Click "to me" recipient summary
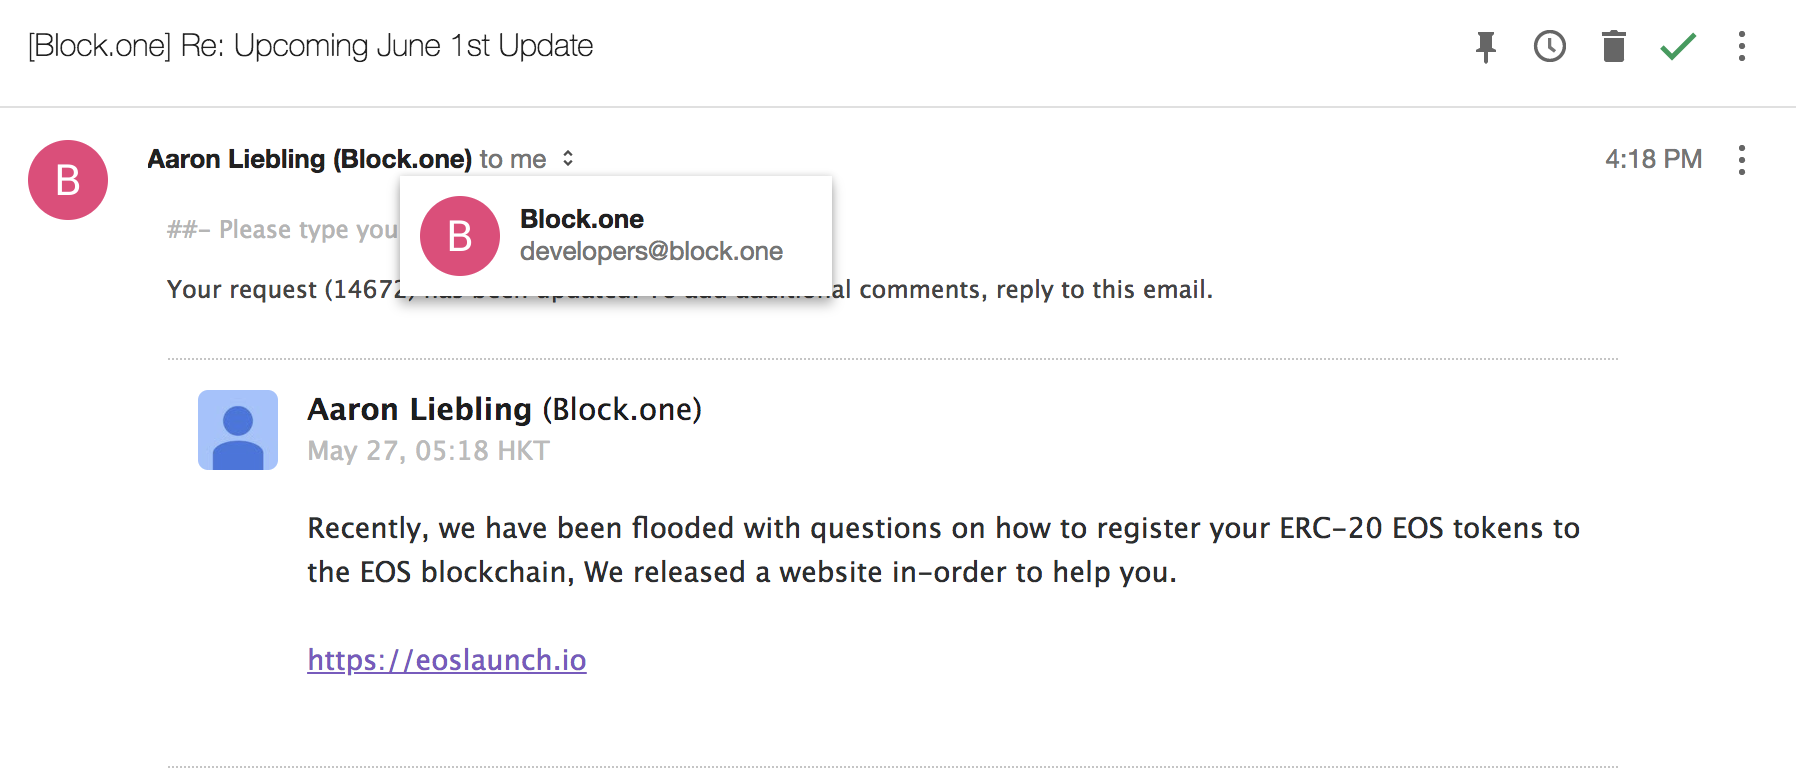The image size is (1796, 768). (512, 159)
